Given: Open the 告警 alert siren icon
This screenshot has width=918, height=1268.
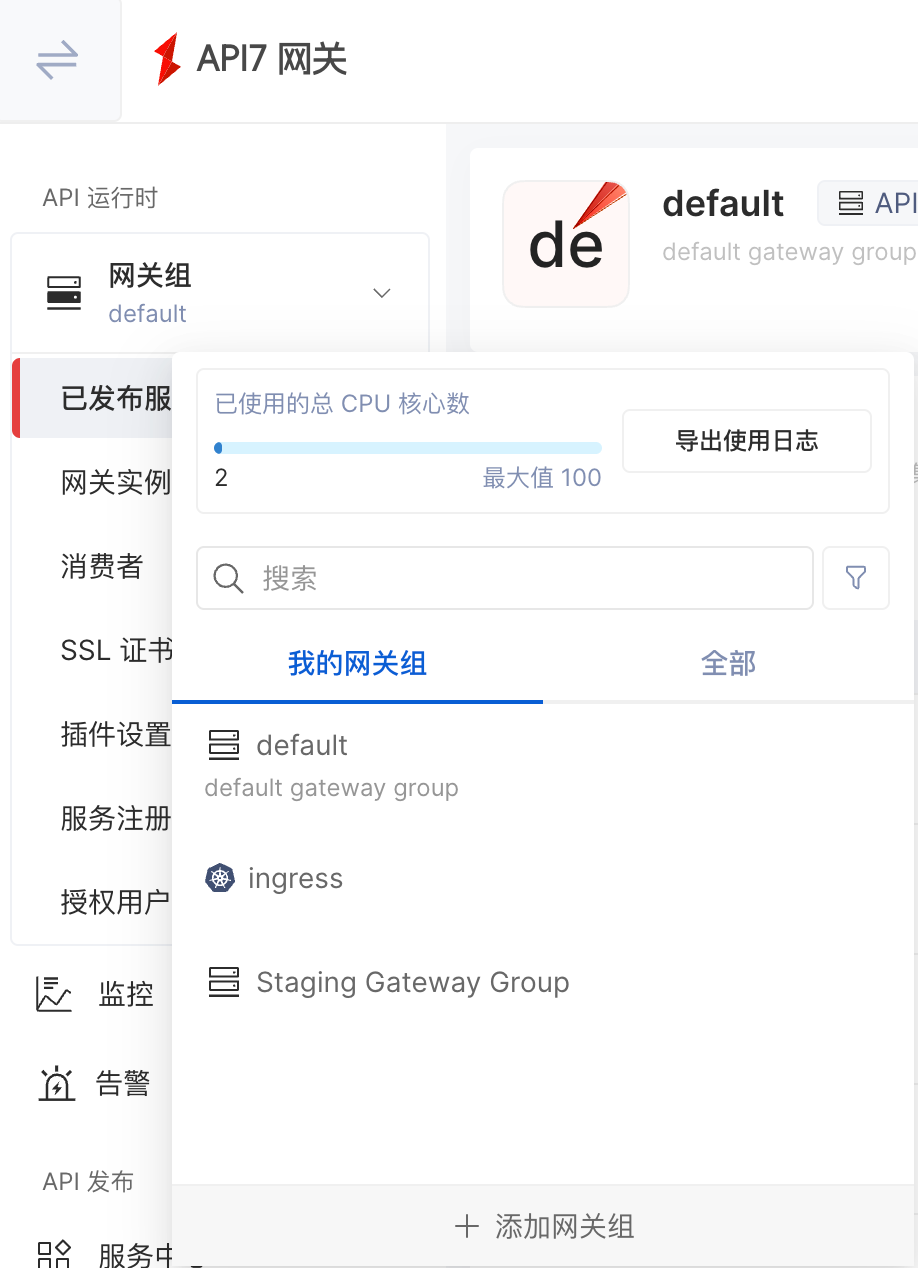Looking at the screenshot, I should coord(56,1083).
